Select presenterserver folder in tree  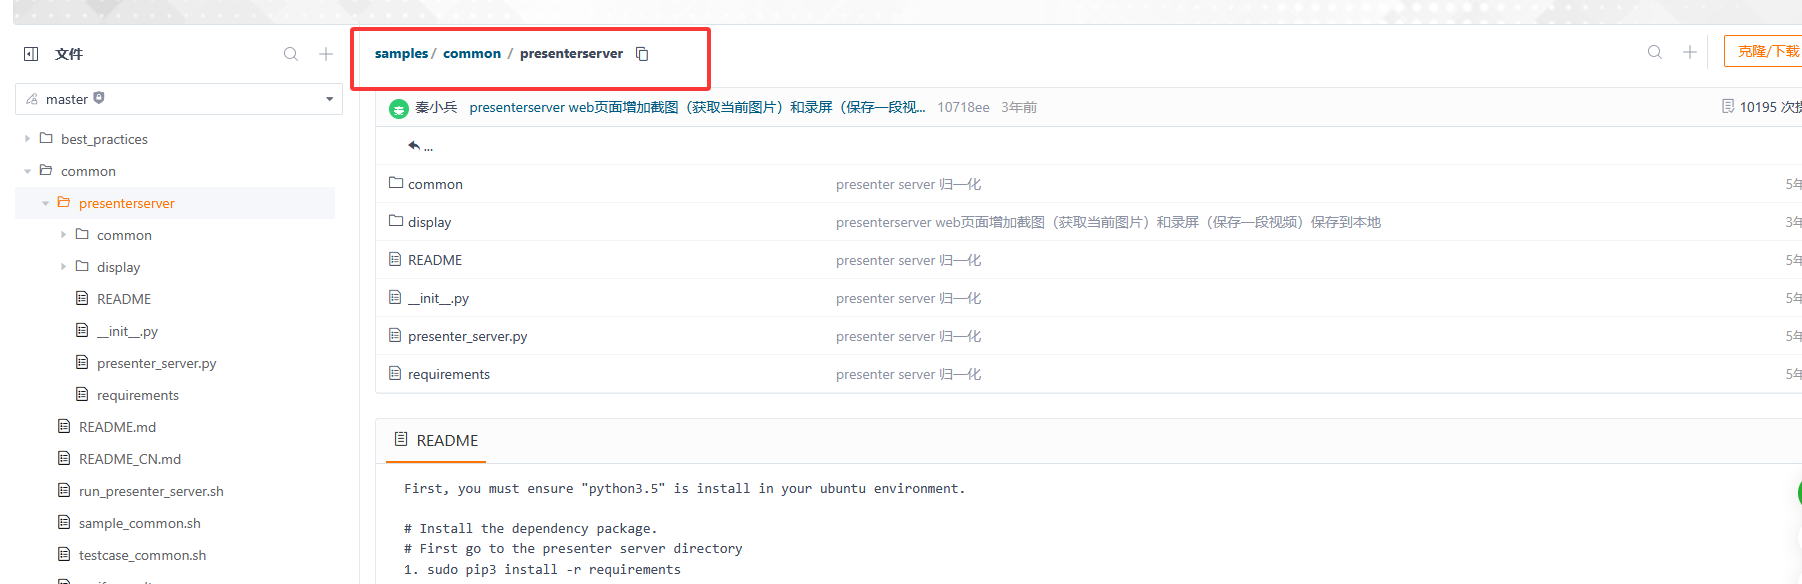click(126, 203)
